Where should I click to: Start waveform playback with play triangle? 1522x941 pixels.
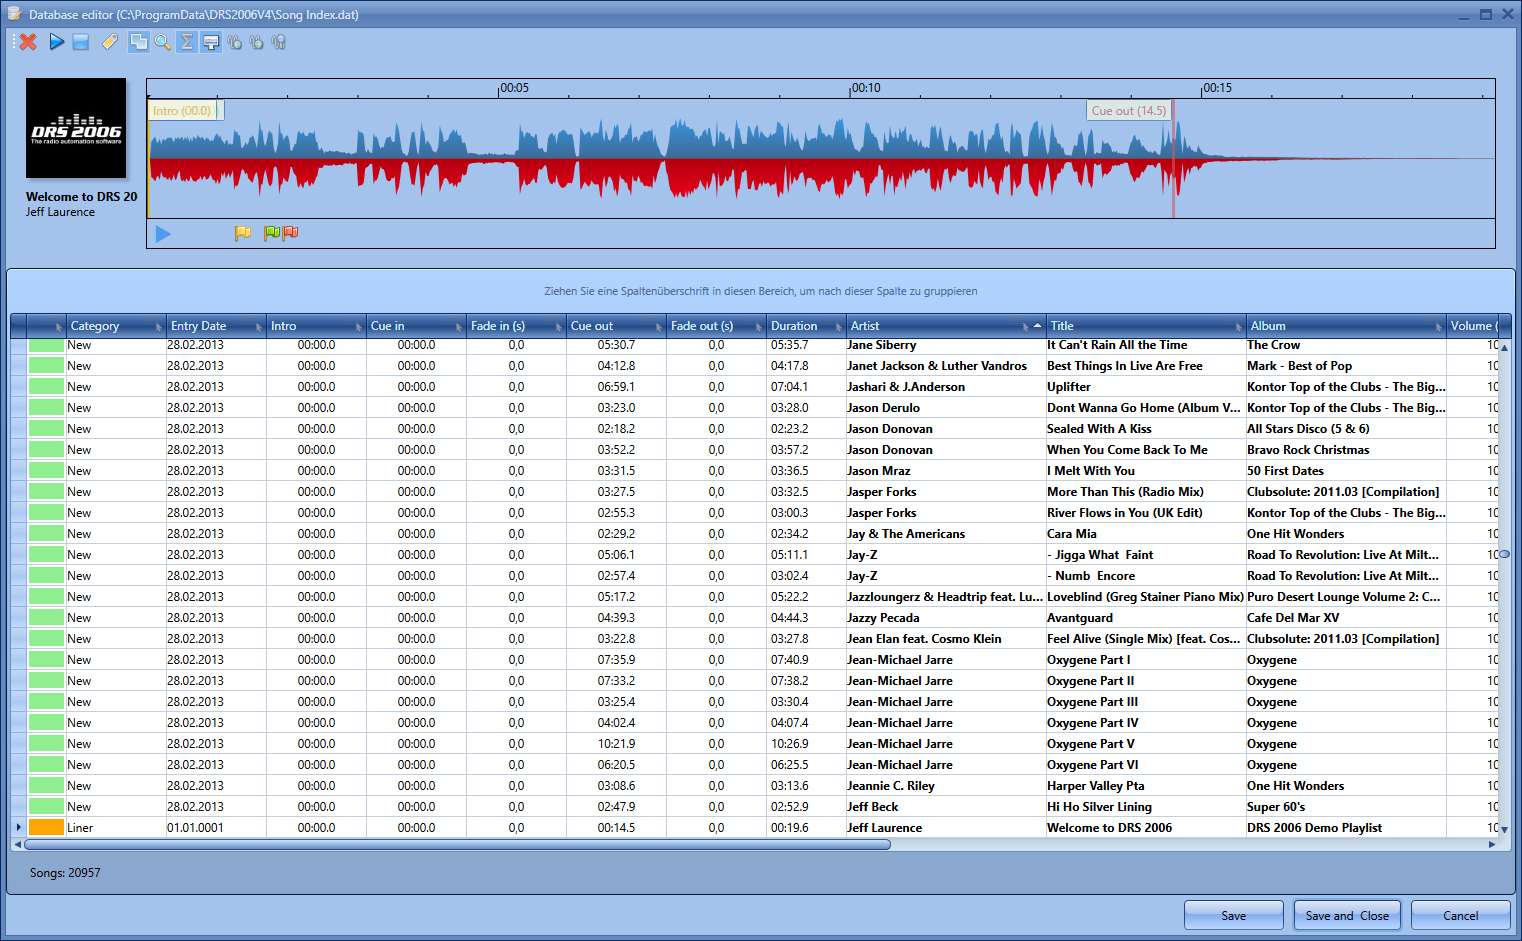tap(163, 234)
